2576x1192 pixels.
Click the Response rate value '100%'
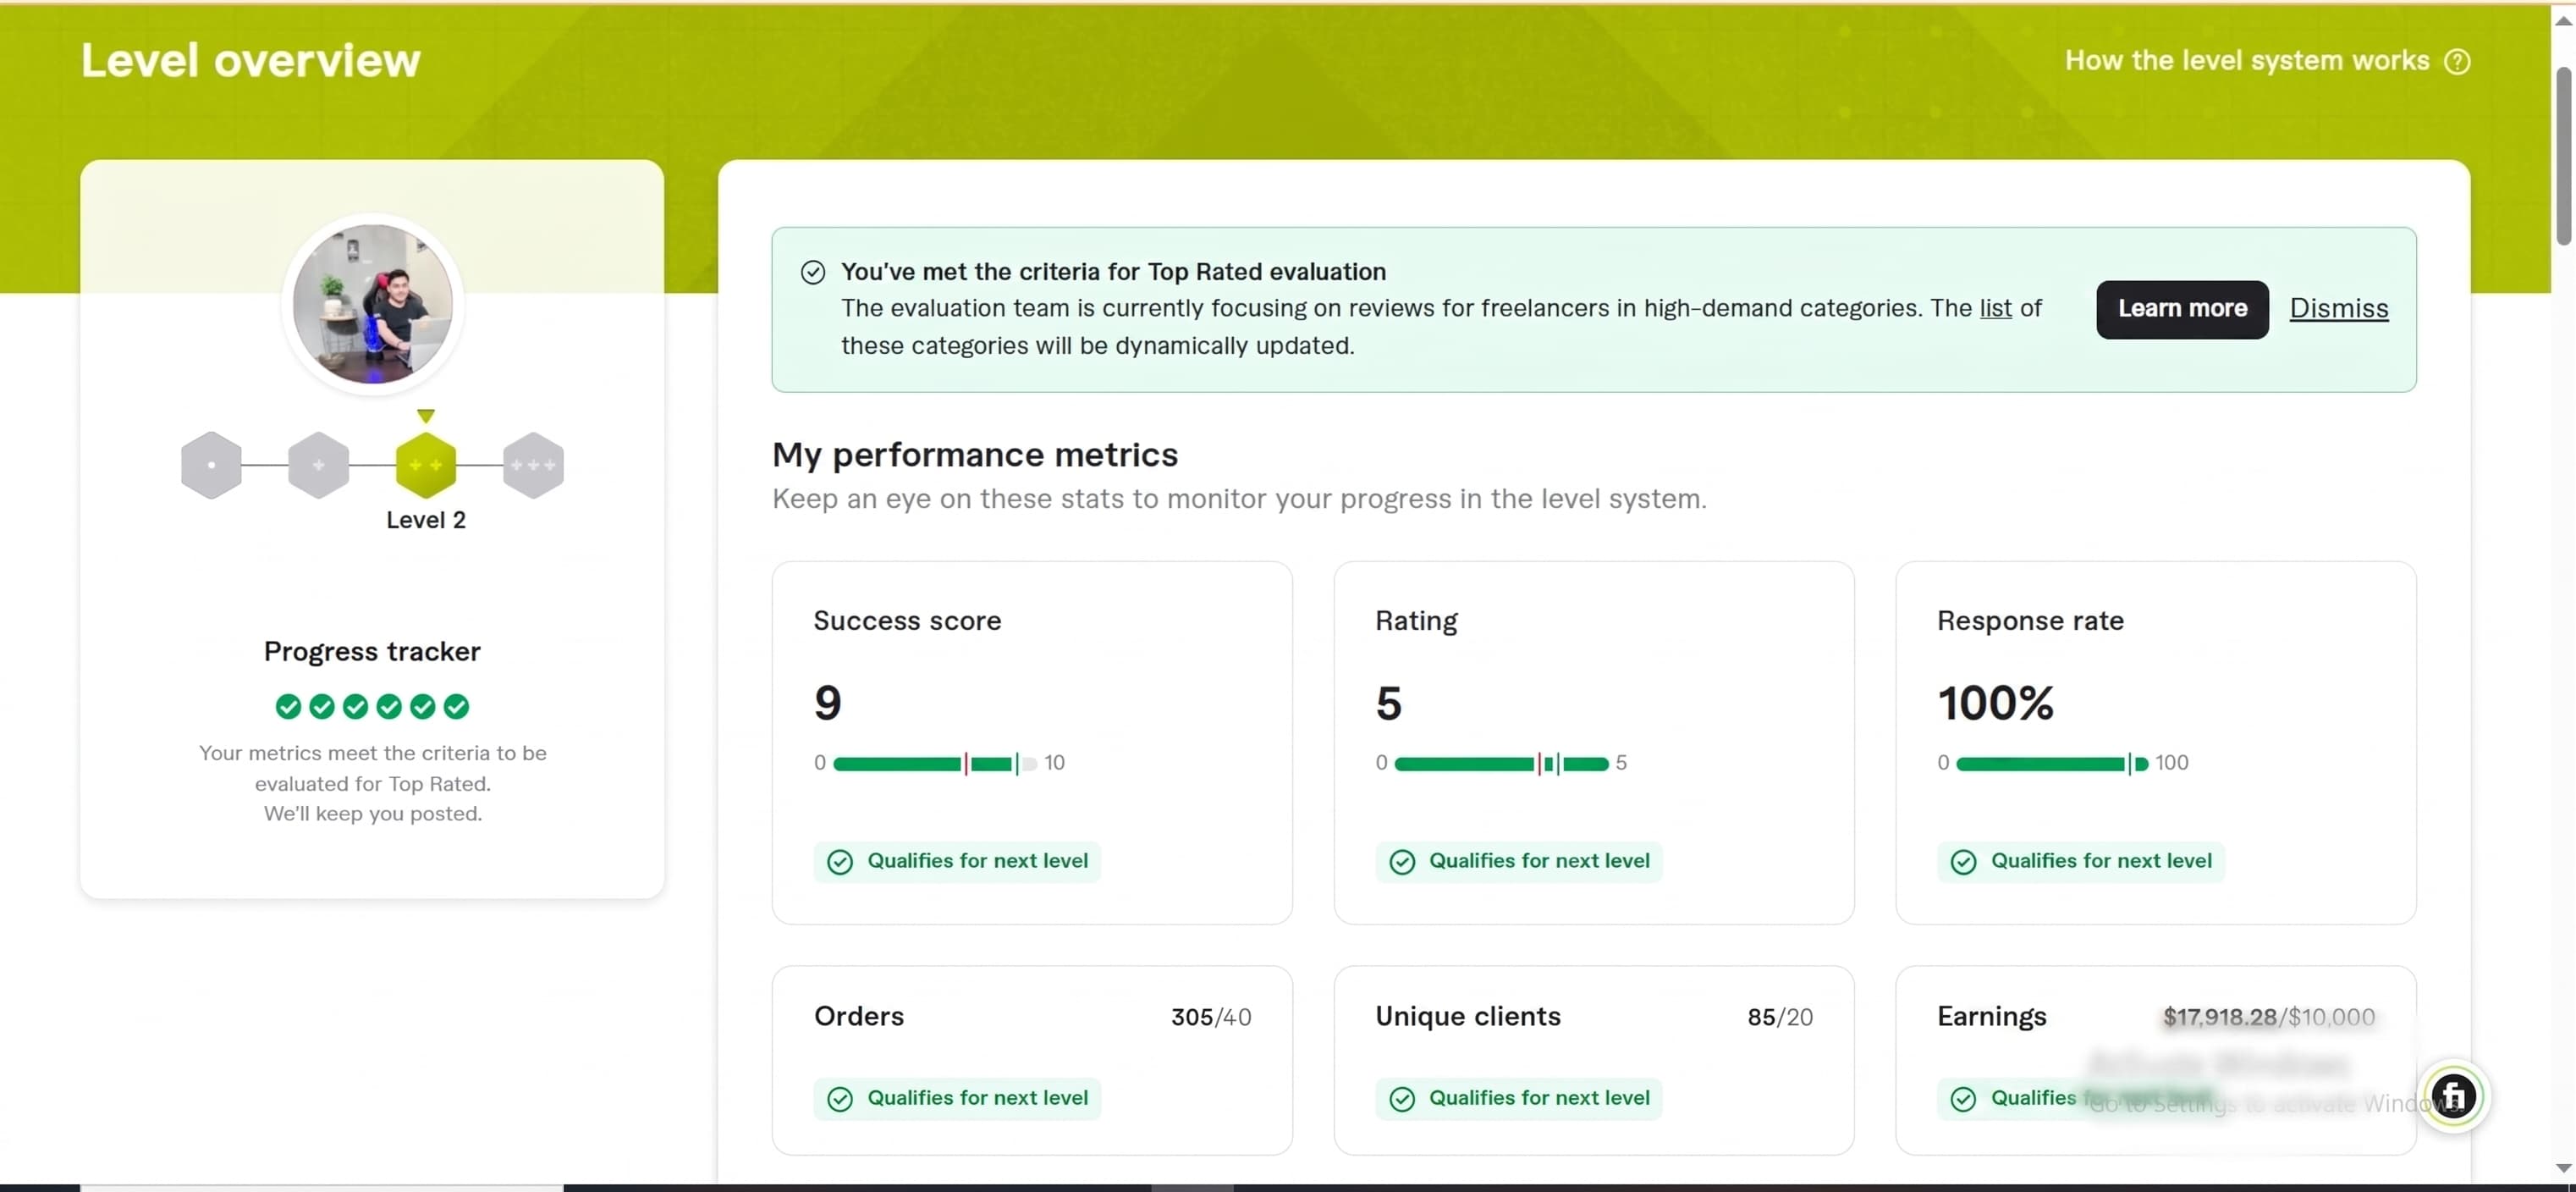point(1995,703)
